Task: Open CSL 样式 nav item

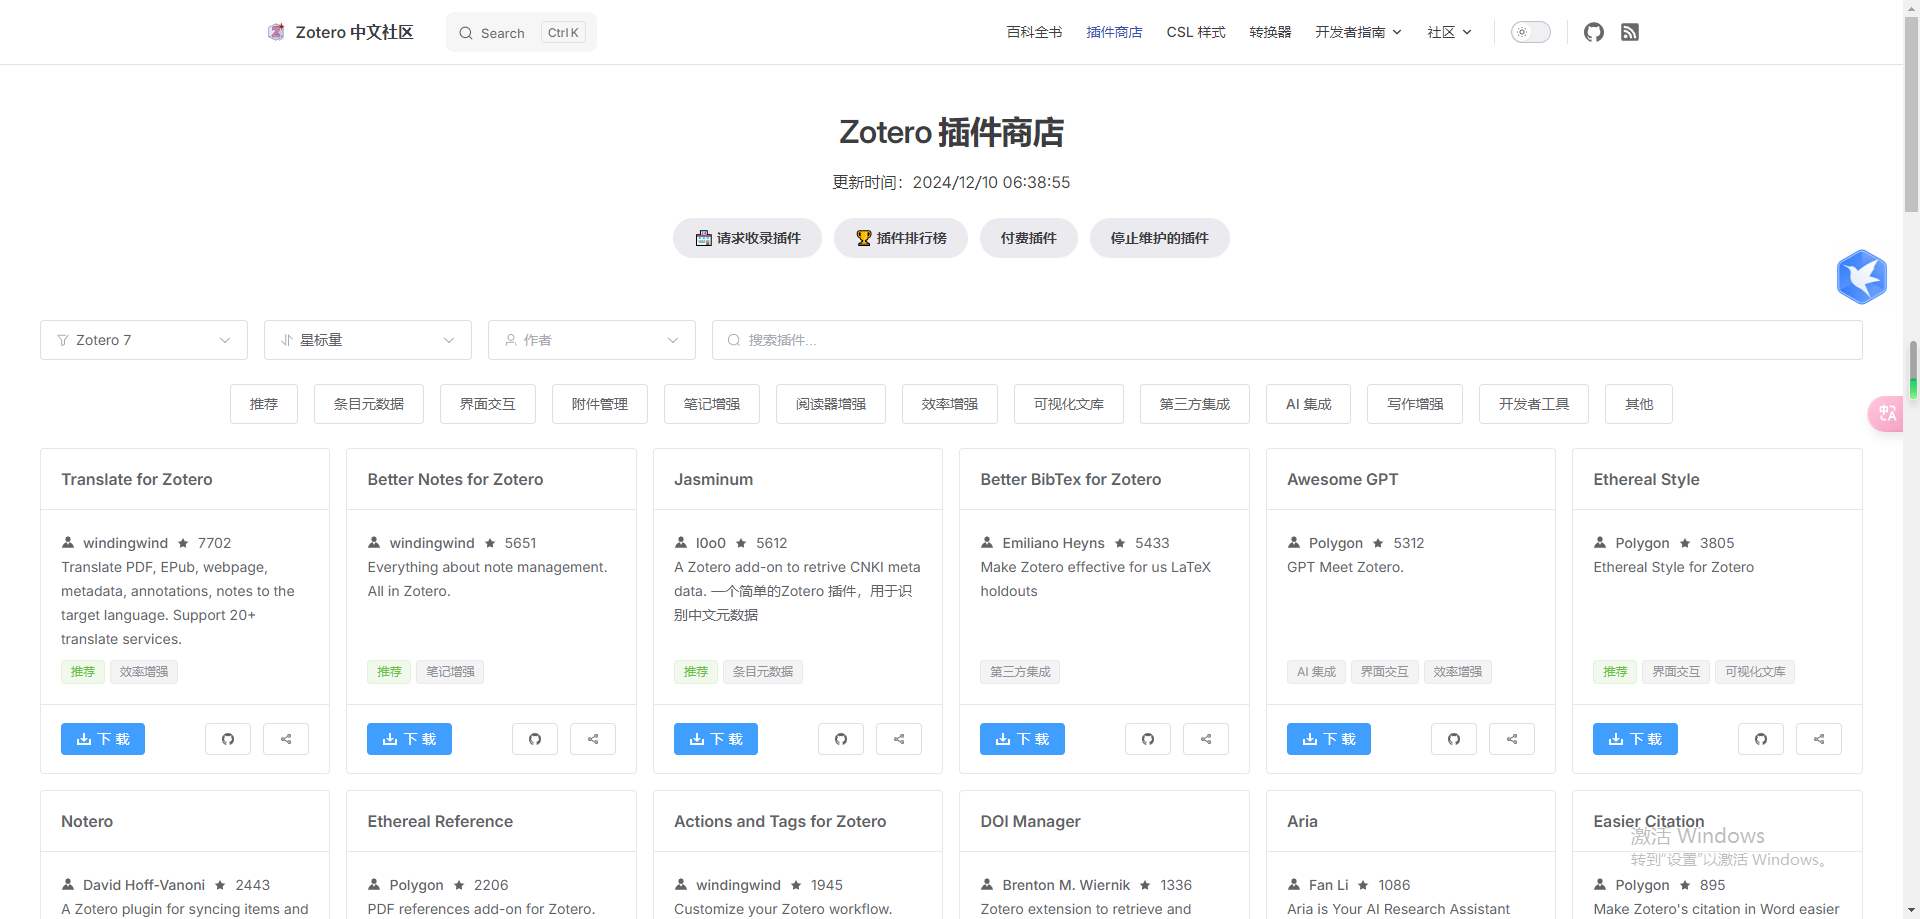Action: coord(1196,32)
